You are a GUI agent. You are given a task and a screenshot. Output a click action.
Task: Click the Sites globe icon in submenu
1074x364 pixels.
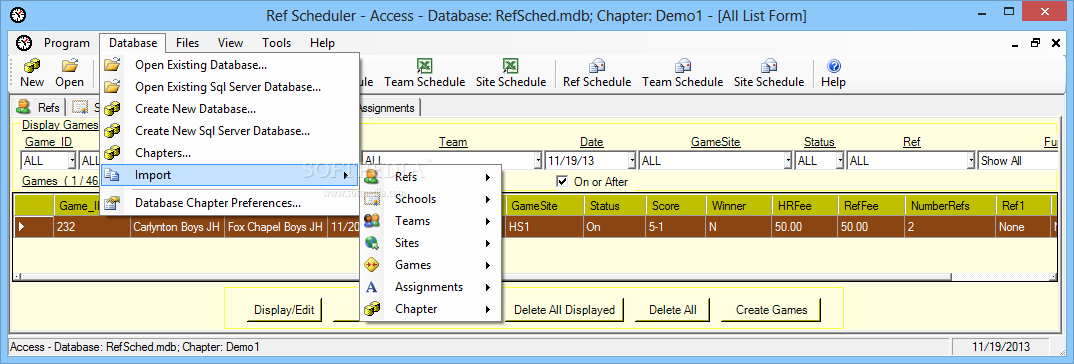[372, 243]
